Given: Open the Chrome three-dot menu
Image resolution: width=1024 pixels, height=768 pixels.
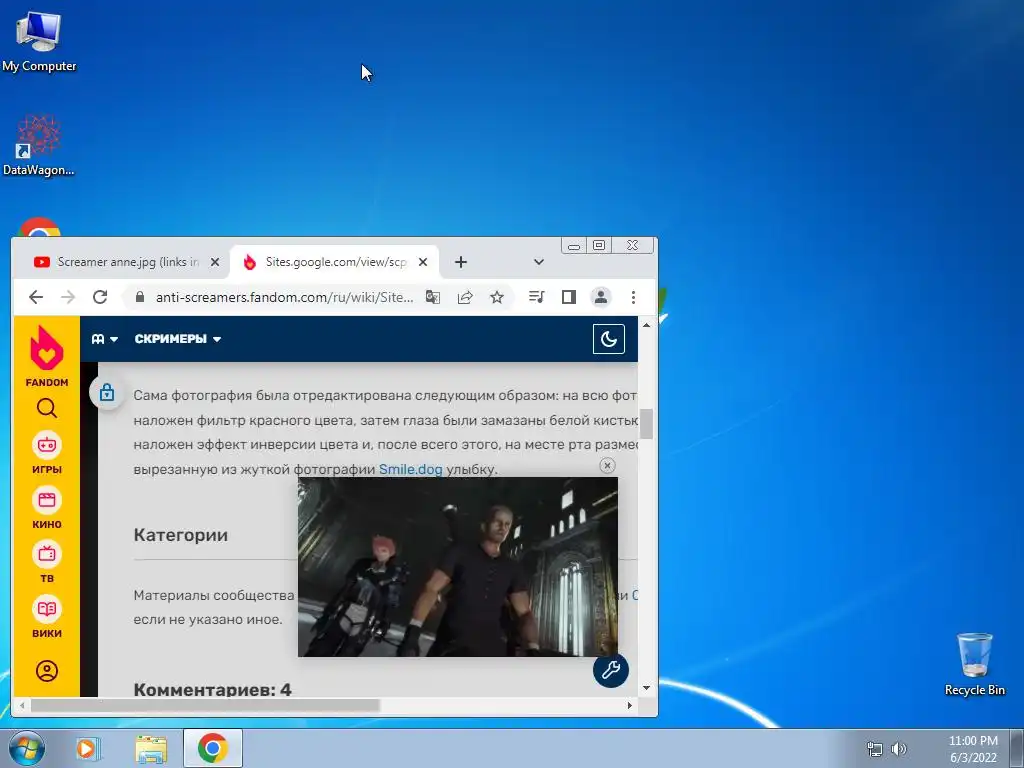Looking at the screenshot, I should [633, 297].
